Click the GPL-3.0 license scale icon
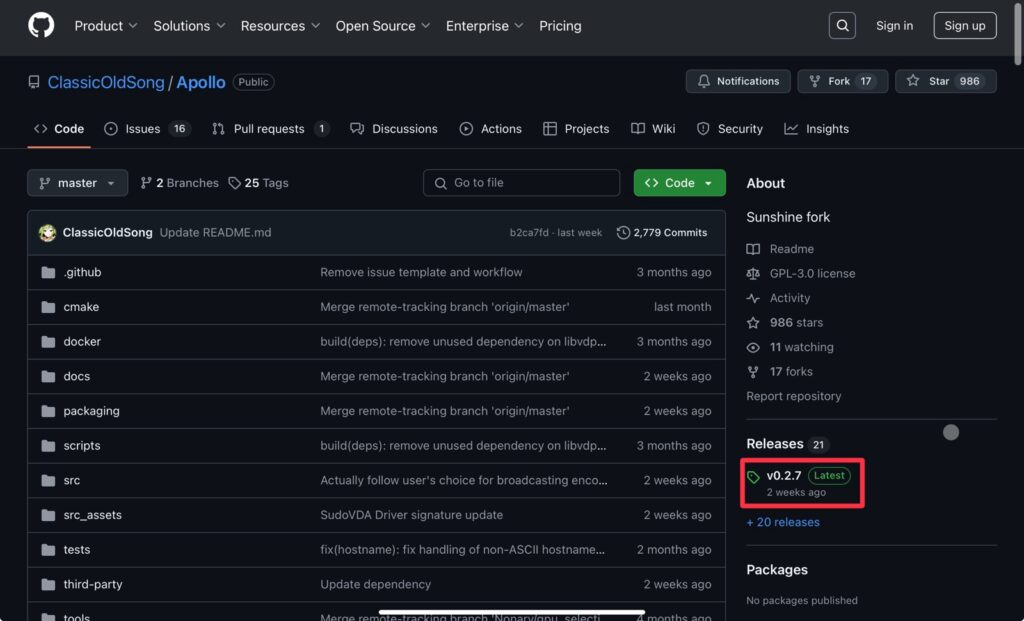This screenshot has height=621, width=1024. (x=753, y=274)
